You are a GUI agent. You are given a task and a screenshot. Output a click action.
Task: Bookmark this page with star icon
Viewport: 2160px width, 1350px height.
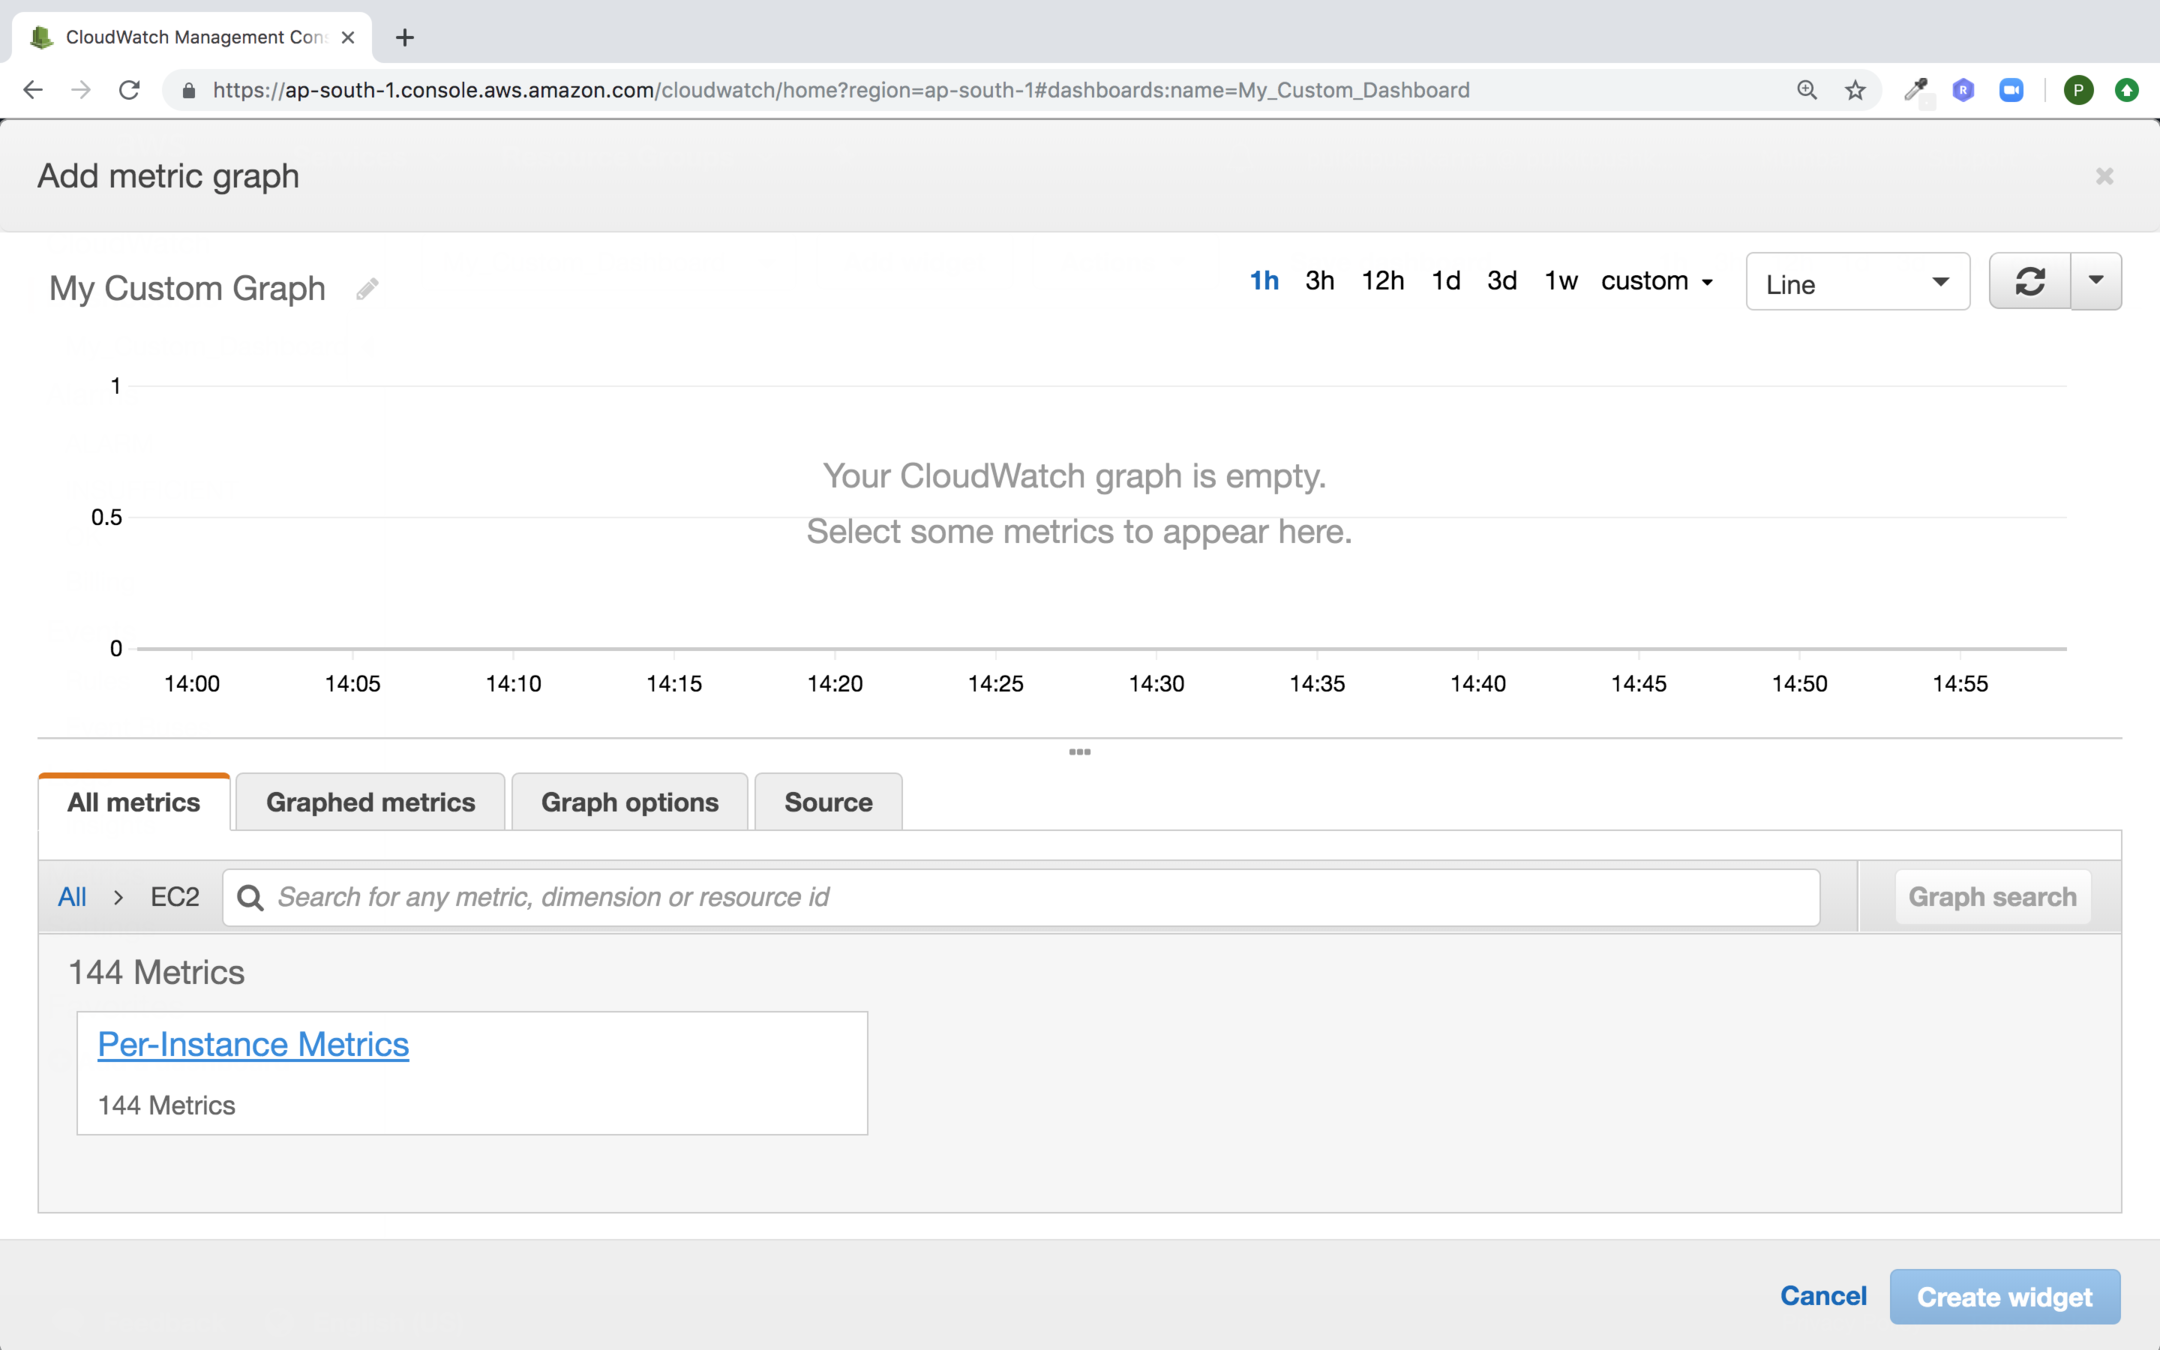1855,90
